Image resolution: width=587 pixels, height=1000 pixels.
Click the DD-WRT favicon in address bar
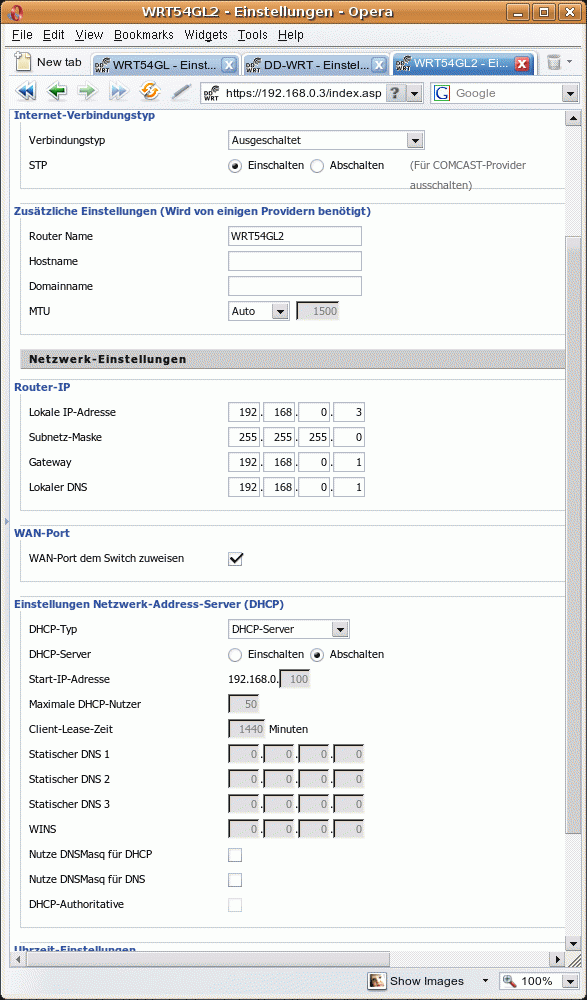point(212,94)
